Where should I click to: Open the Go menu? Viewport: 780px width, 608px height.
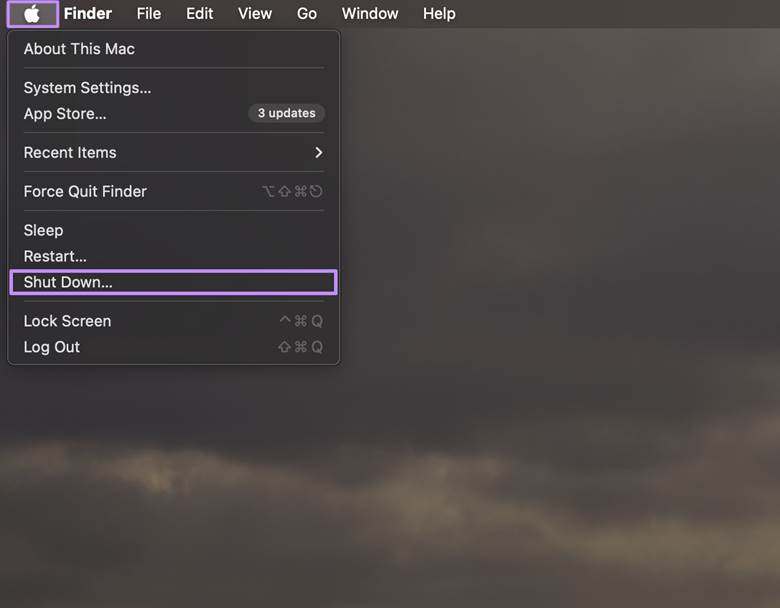coord(306,14)
